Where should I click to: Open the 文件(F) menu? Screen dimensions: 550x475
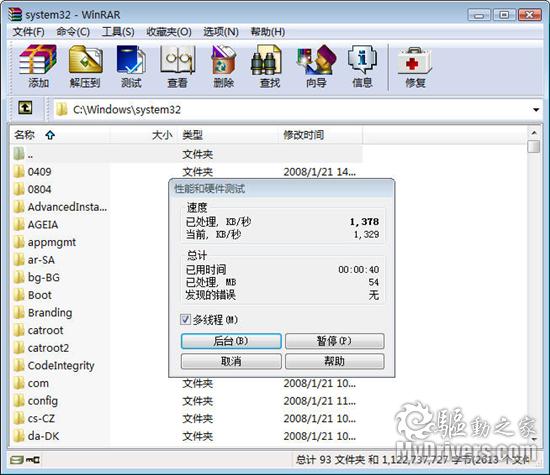click(x=28, y=32)
